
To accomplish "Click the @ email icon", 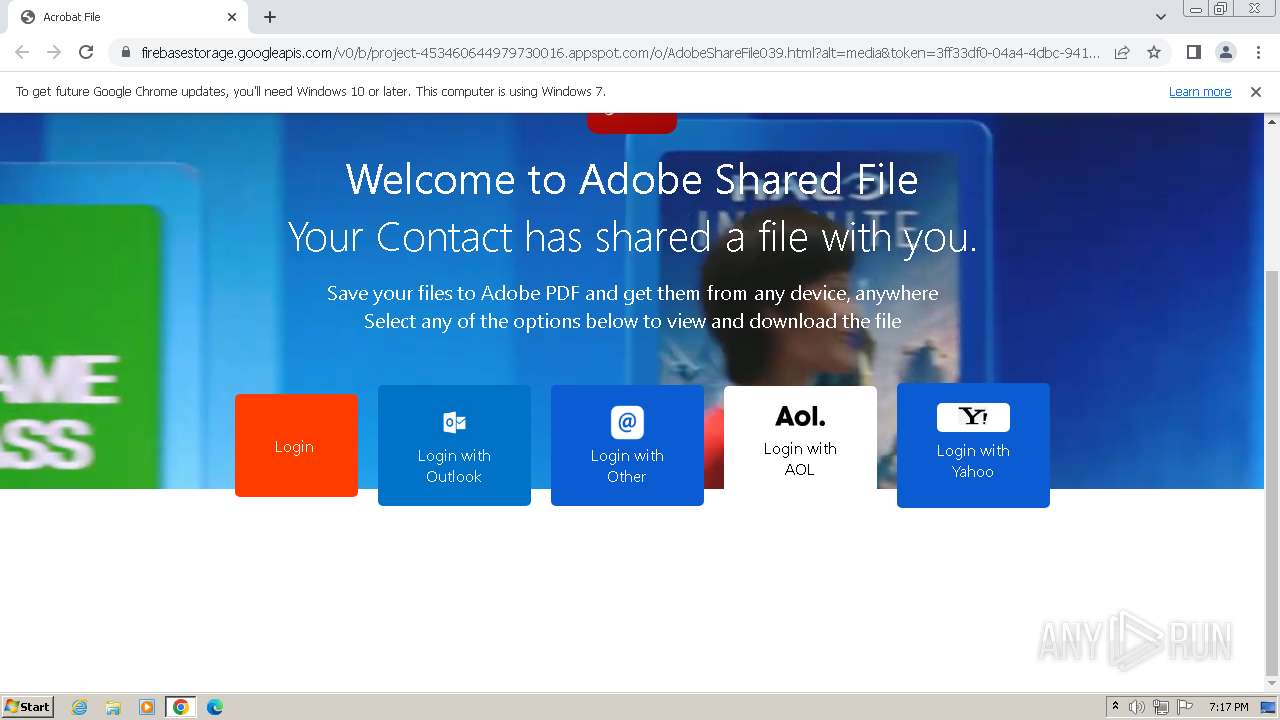I will coord(627,422).
